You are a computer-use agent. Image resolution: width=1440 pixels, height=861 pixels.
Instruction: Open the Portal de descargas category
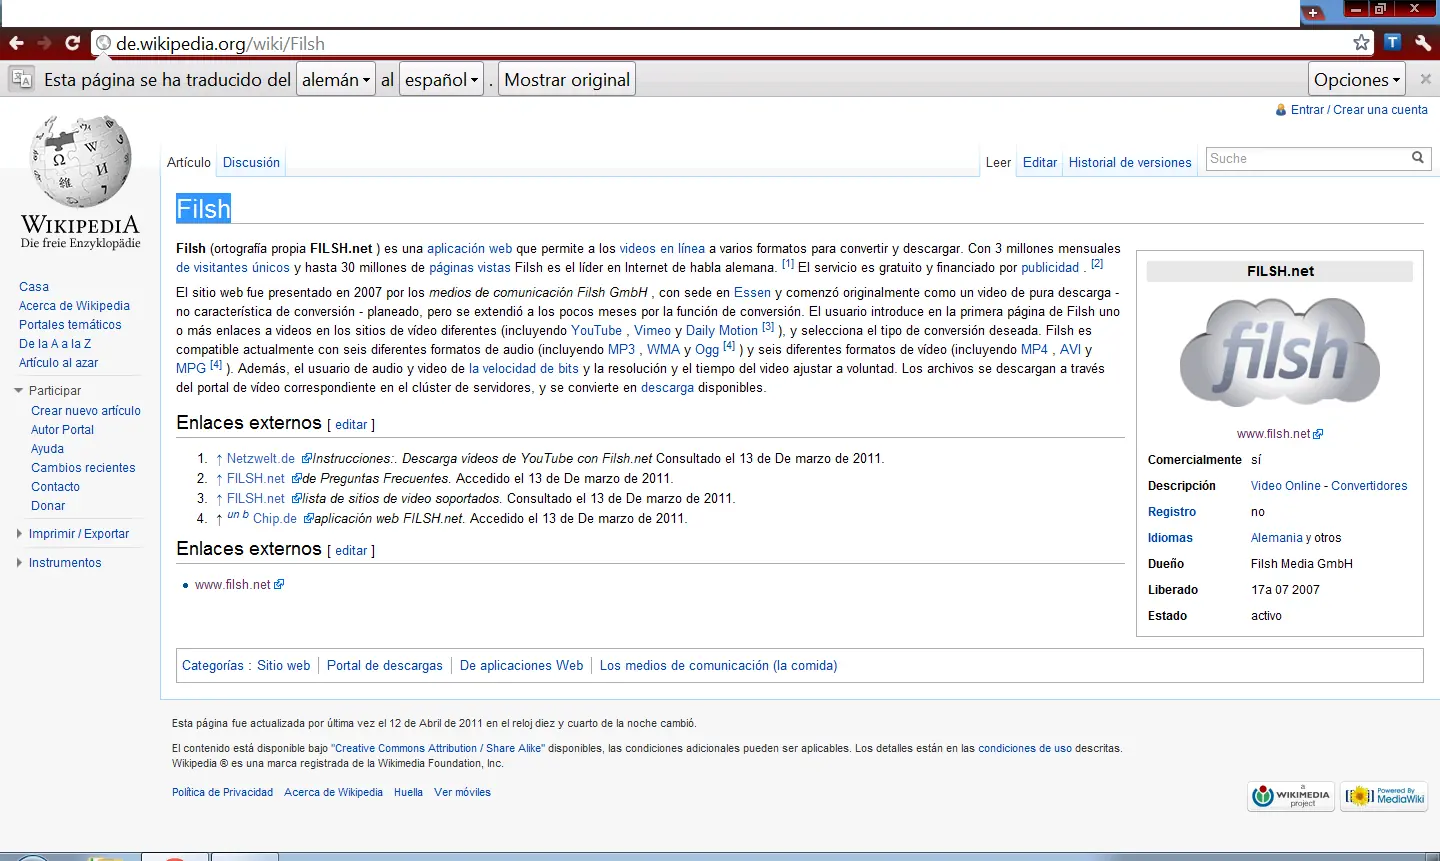tap(385, 666)
